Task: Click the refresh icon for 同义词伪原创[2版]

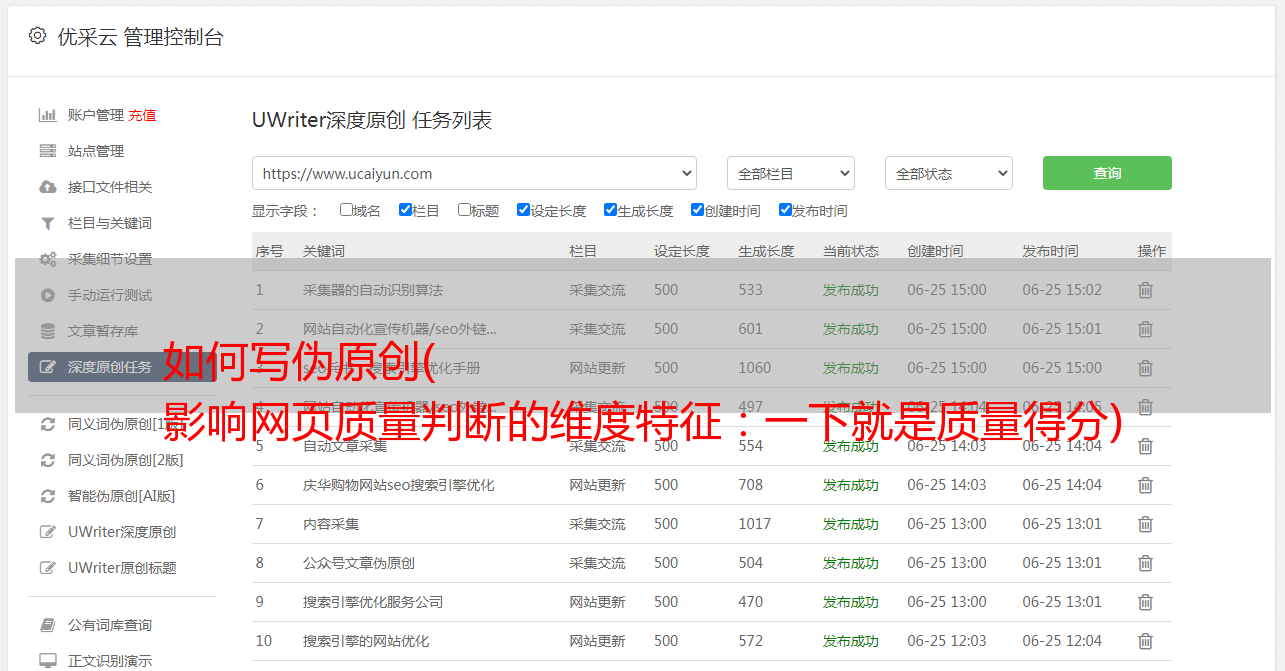Action: pos(47,460)
